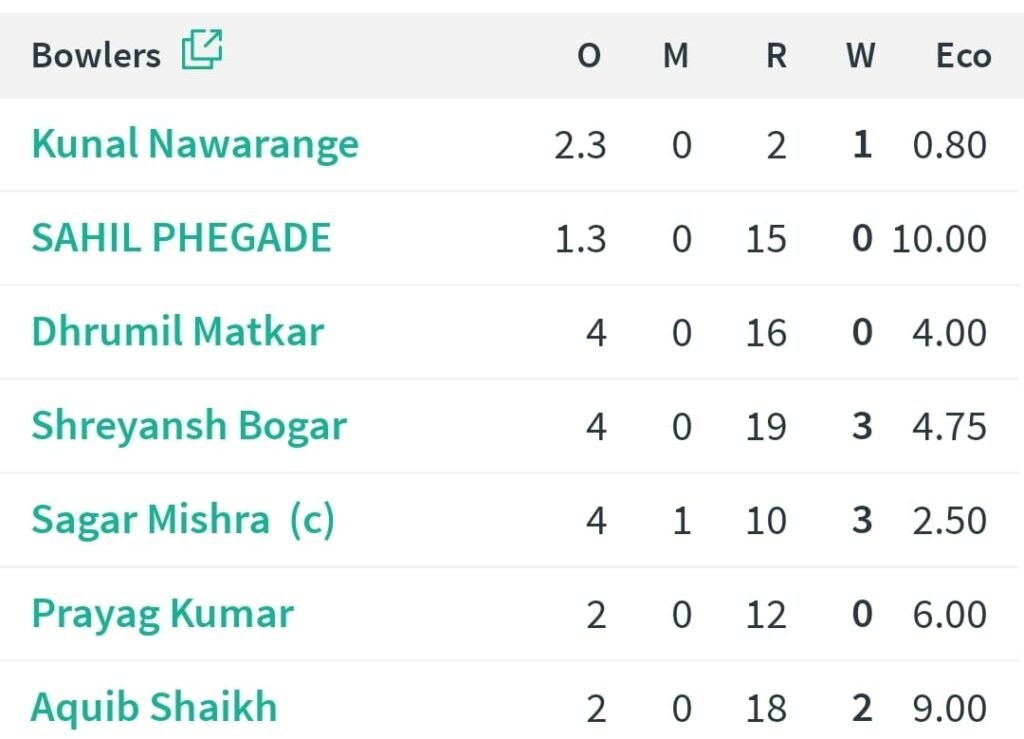Click the O overs column header
The height and width of the screenshot is (739, 1024).
click(589, 56)
